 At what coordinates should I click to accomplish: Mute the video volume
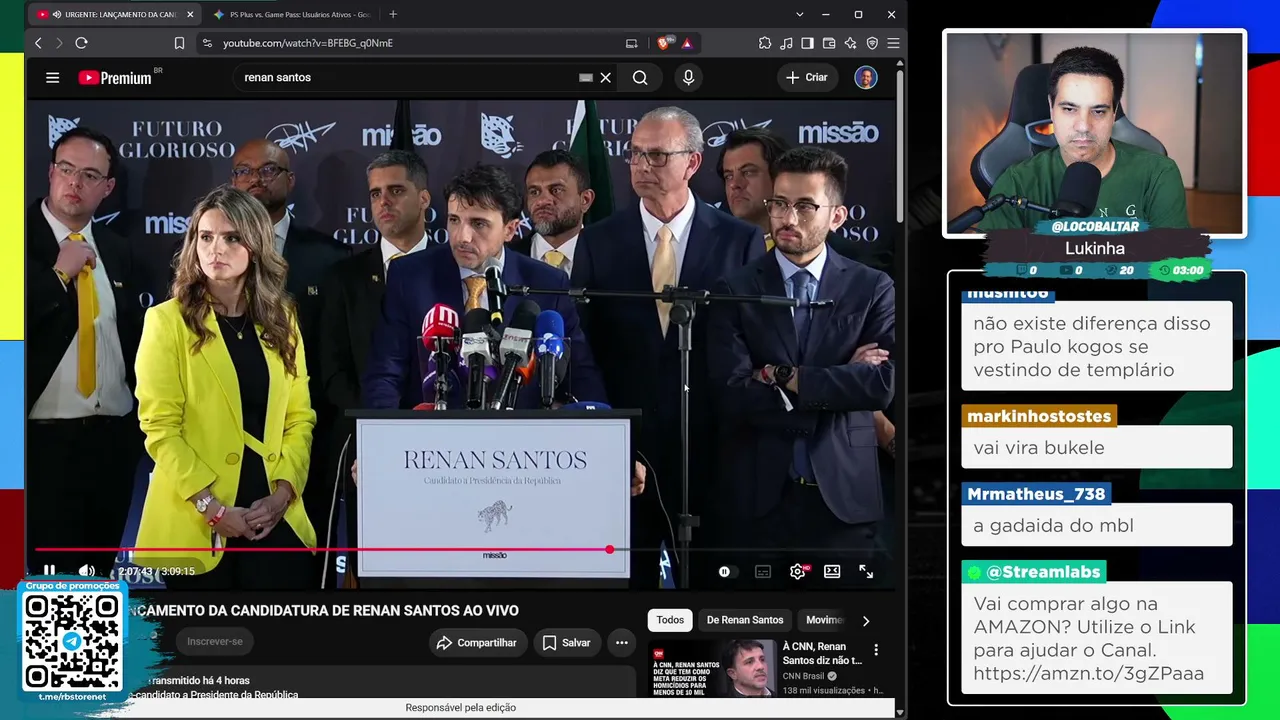tap(87, 571)
